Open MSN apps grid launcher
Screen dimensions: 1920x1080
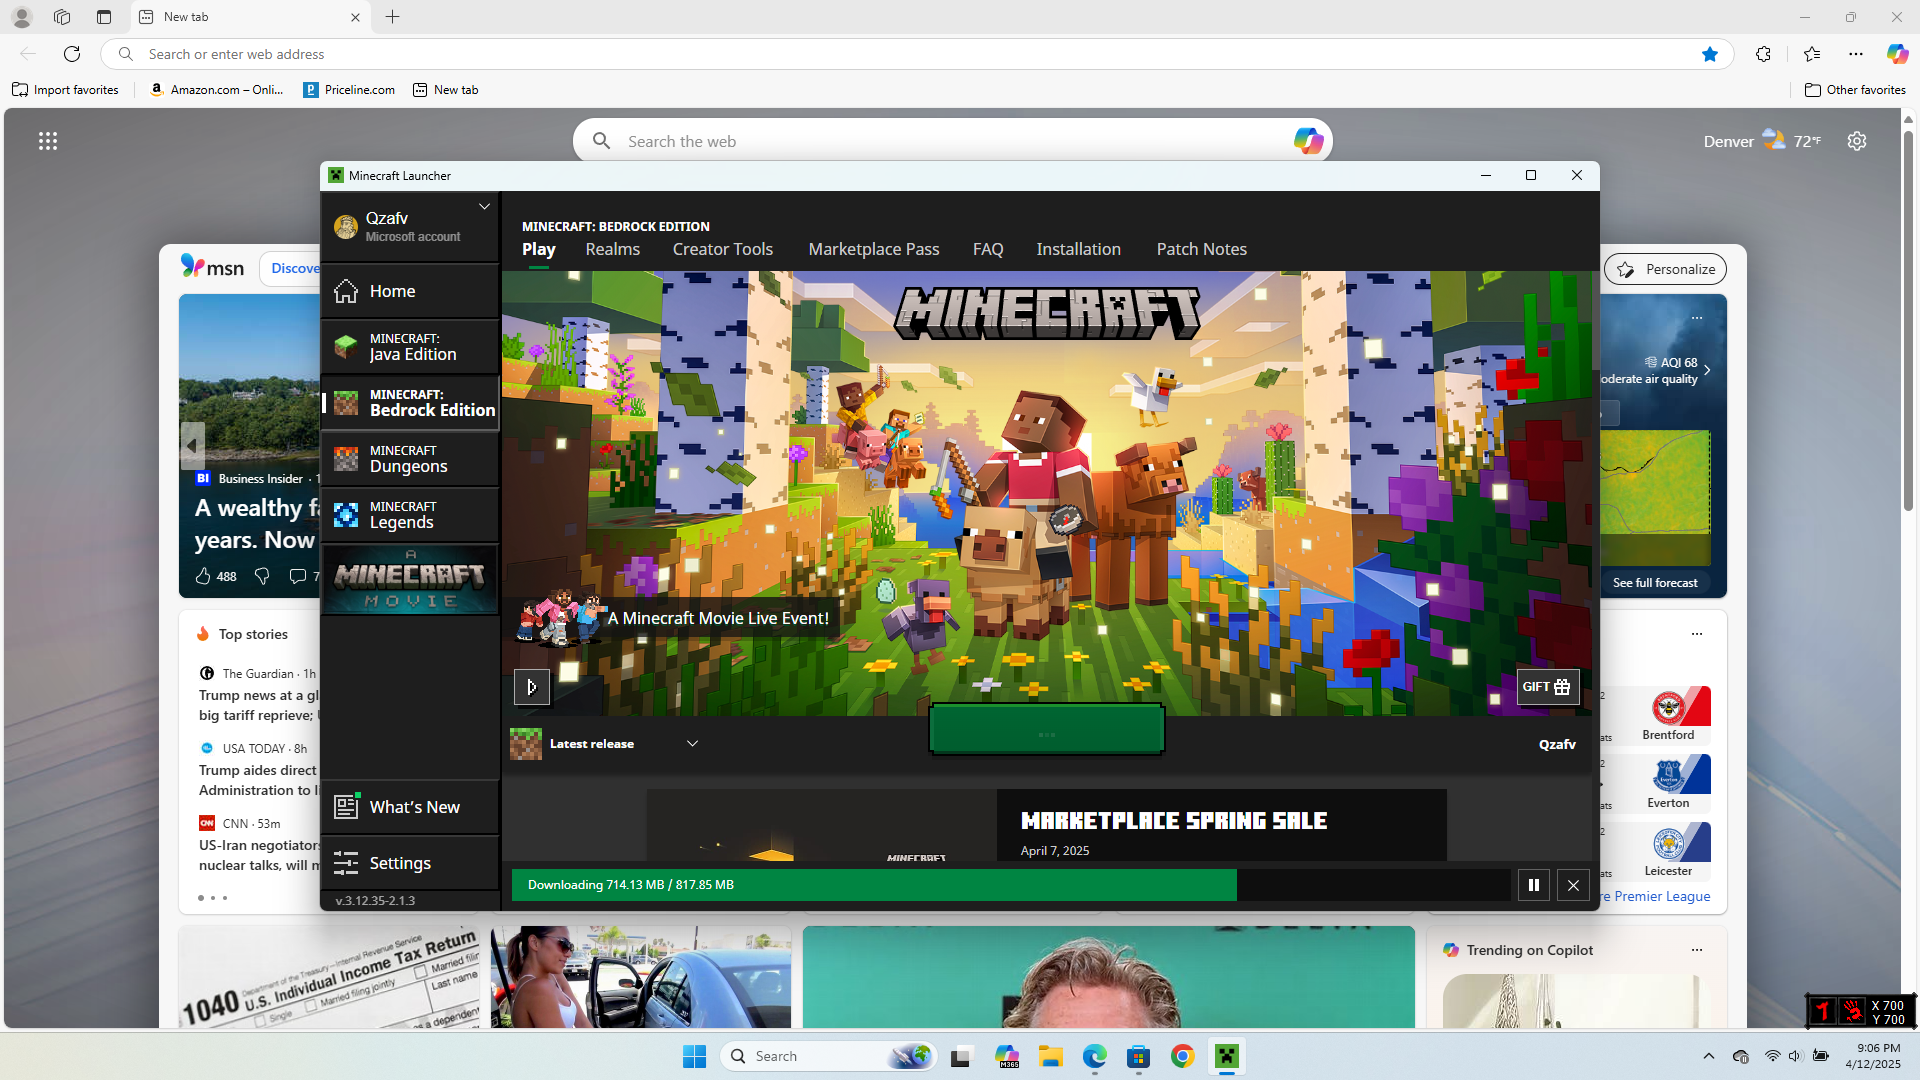tap(48, 141)
